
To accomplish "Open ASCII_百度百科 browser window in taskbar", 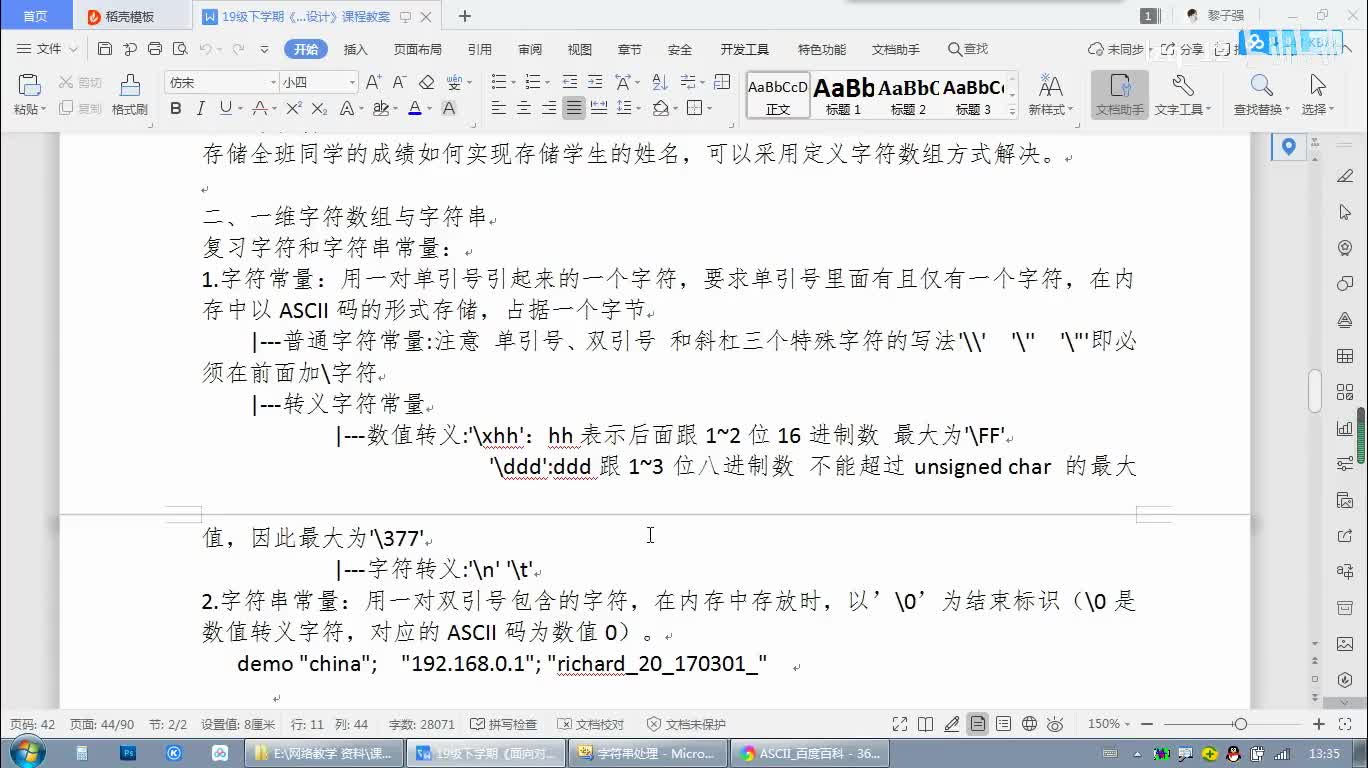I will 808,753.
